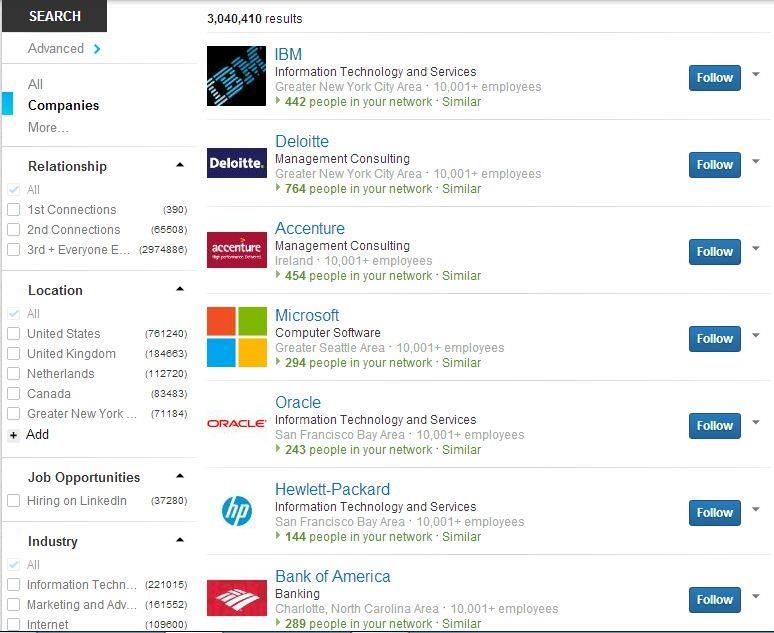Toggle the All checkbox under Industry
Screen dimensions: 774x633
tap(13, 564)
